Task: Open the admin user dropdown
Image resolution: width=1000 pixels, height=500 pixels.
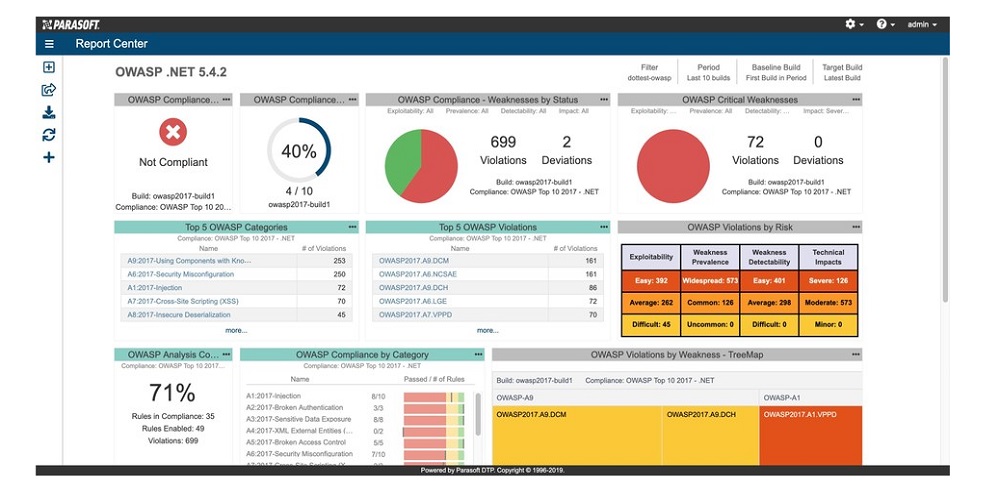Action: click(922, 24)
